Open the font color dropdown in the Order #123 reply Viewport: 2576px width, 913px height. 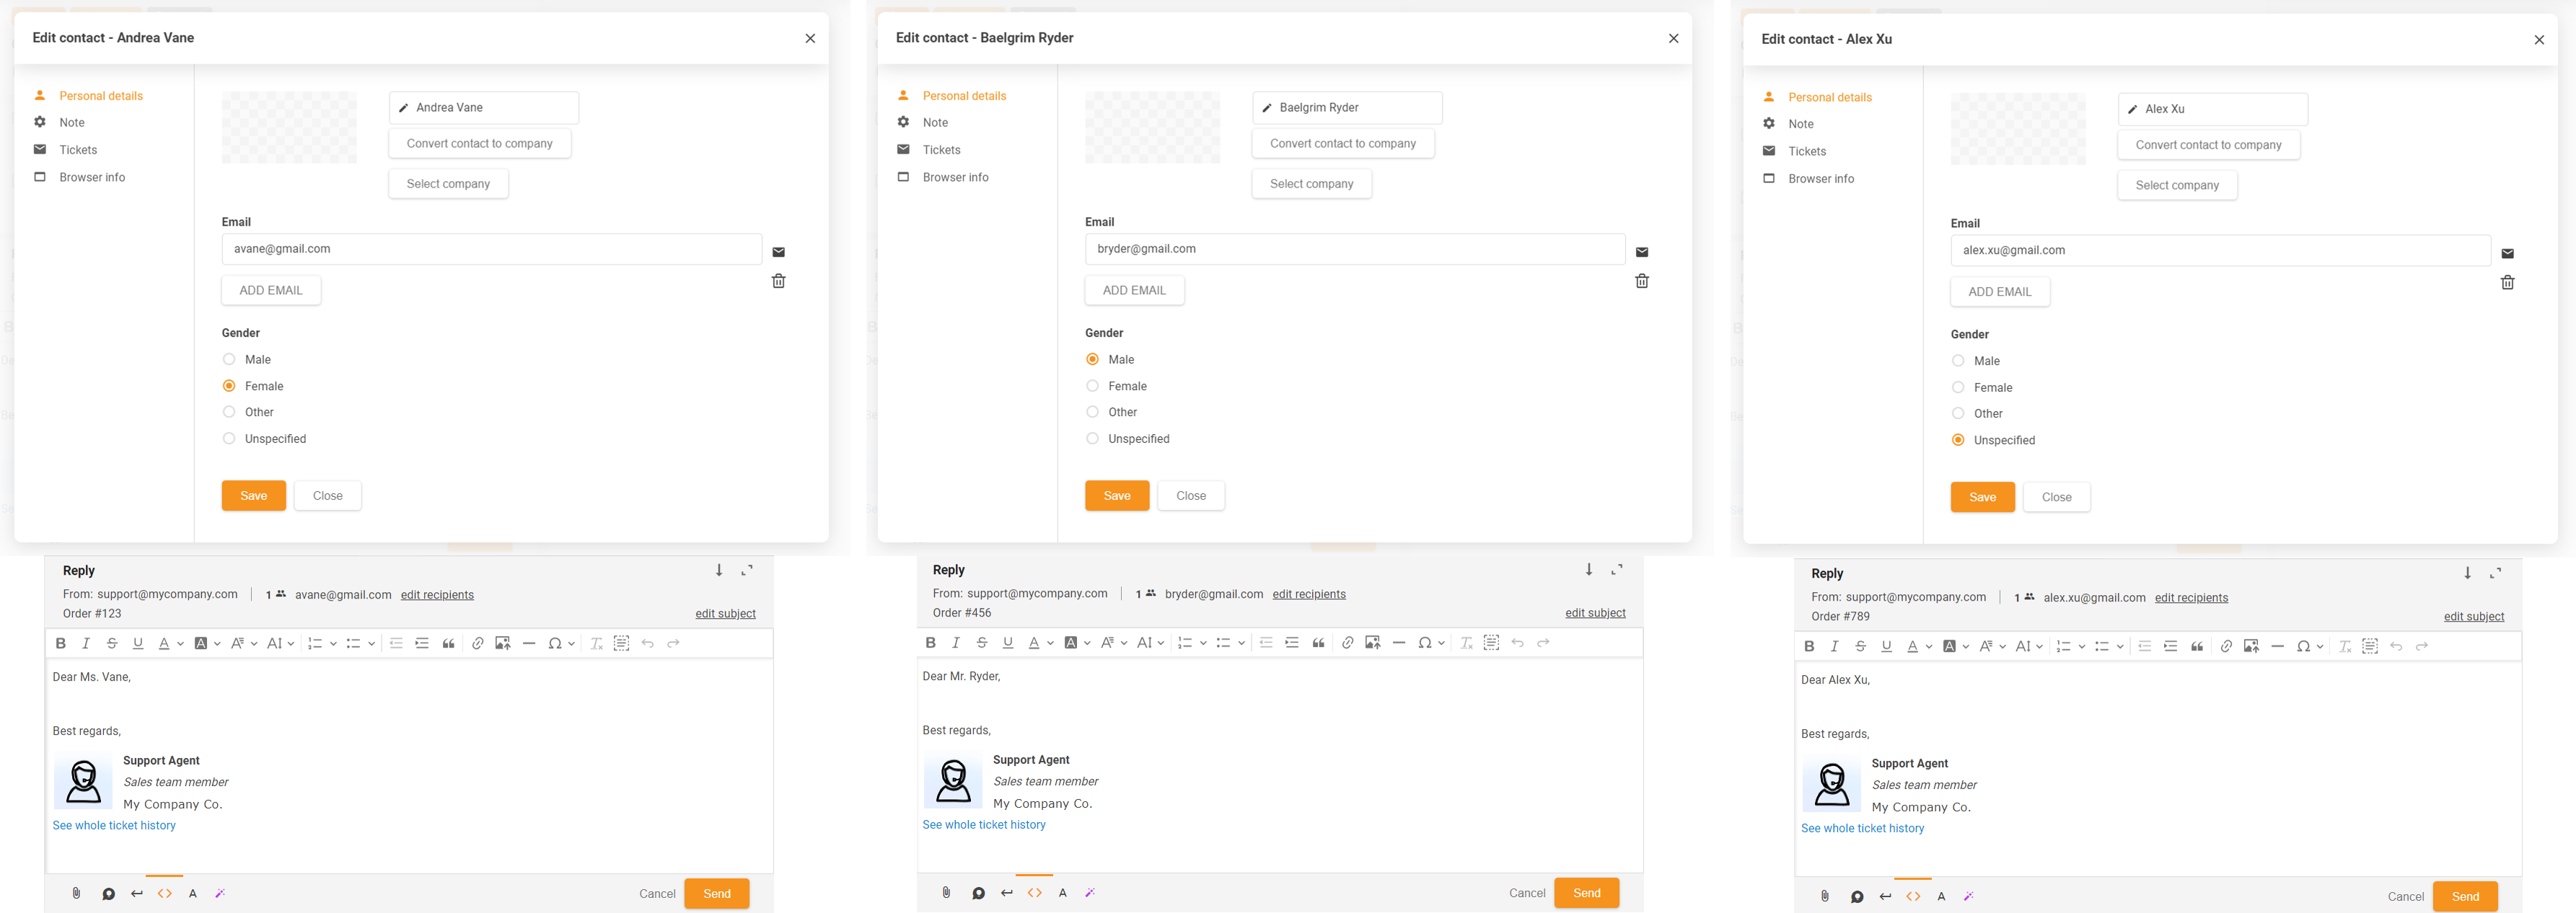pos(180,643)
